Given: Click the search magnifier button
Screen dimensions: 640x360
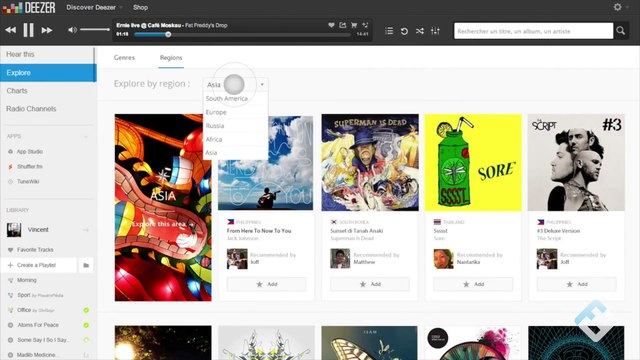Looking at the screenshot, I should coord(621,31).
